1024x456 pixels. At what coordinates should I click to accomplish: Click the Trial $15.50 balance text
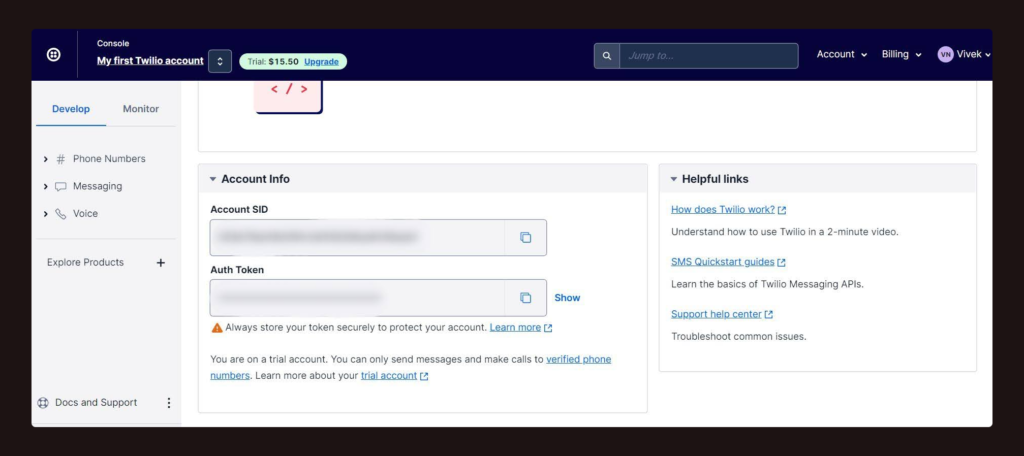[x=273, y=62]
